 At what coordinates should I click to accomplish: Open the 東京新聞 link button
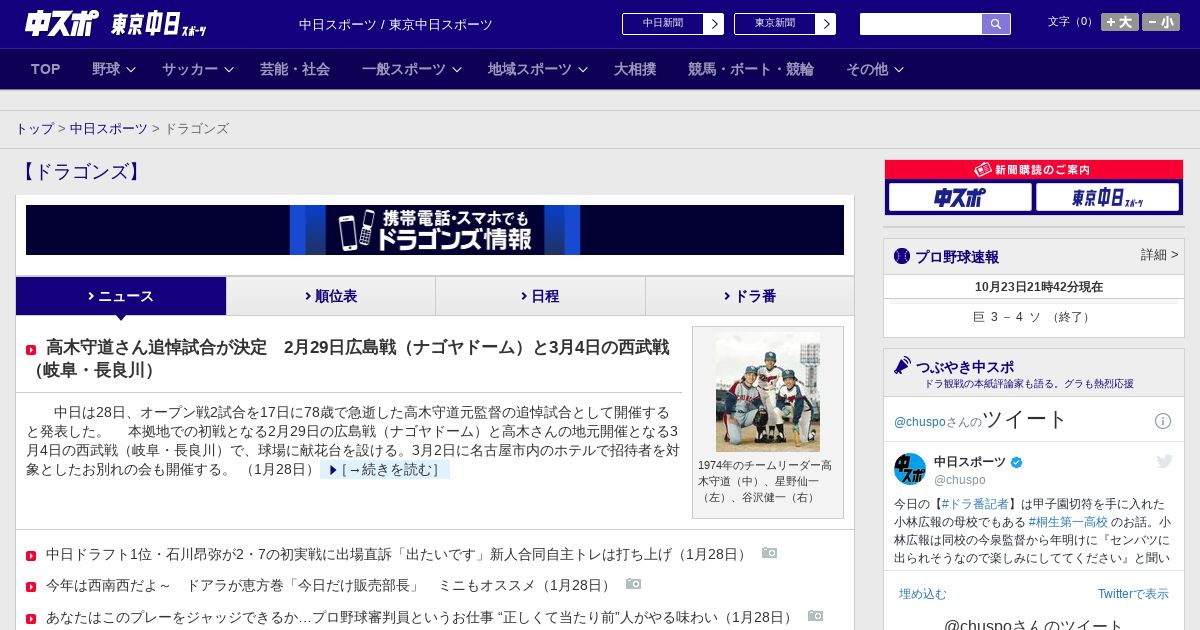pos(784,24)
